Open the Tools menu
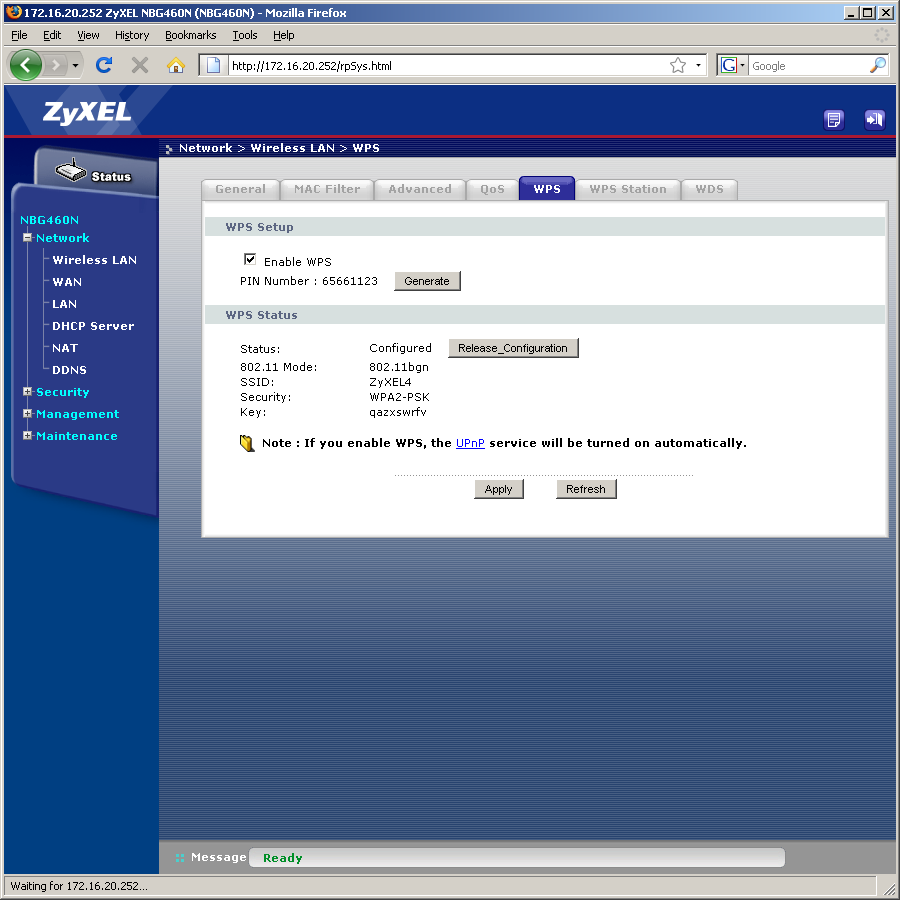The height and width of the screenshot is (900, 900). tap(245, 36)
